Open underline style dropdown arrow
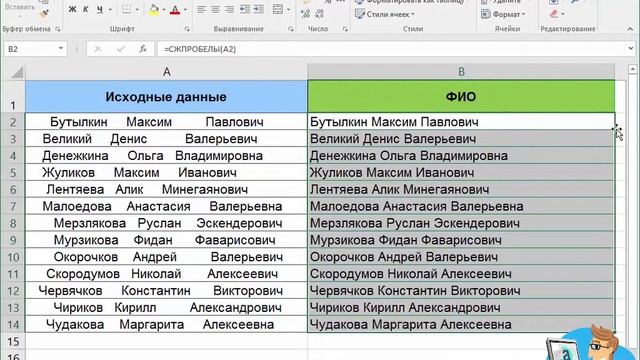Screen dimensions: 640x360 pos(110,9)
